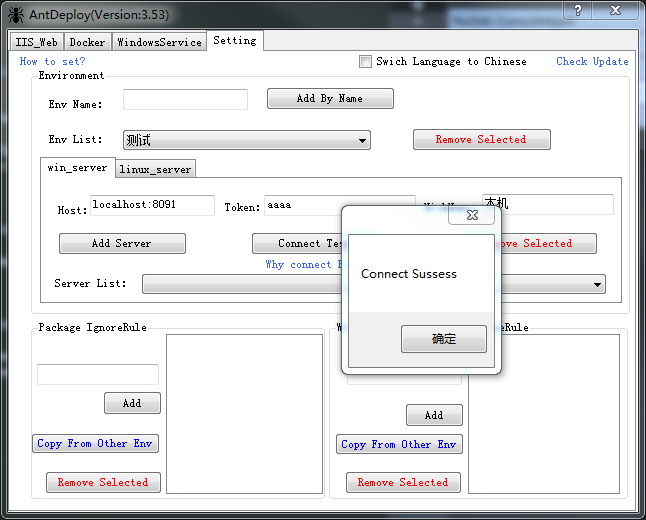Image resolution: width=646 pixels, height=520 pixels.
Task: Switch to the Docker tab
Action: pyautogui.click(x=87, y=42)
